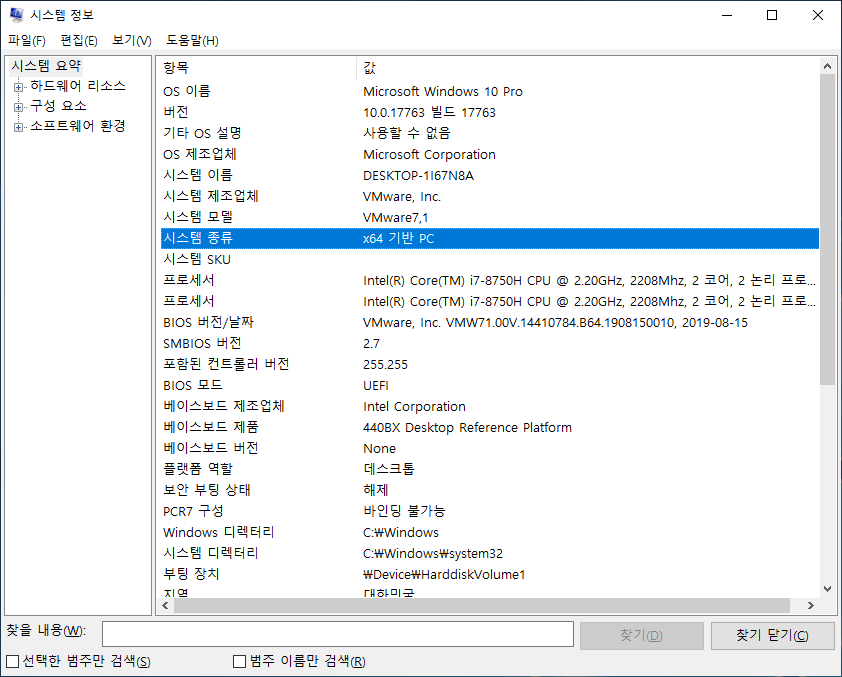
Task: Click the 찾기(D) button
Action: click(x=642, y=636)
